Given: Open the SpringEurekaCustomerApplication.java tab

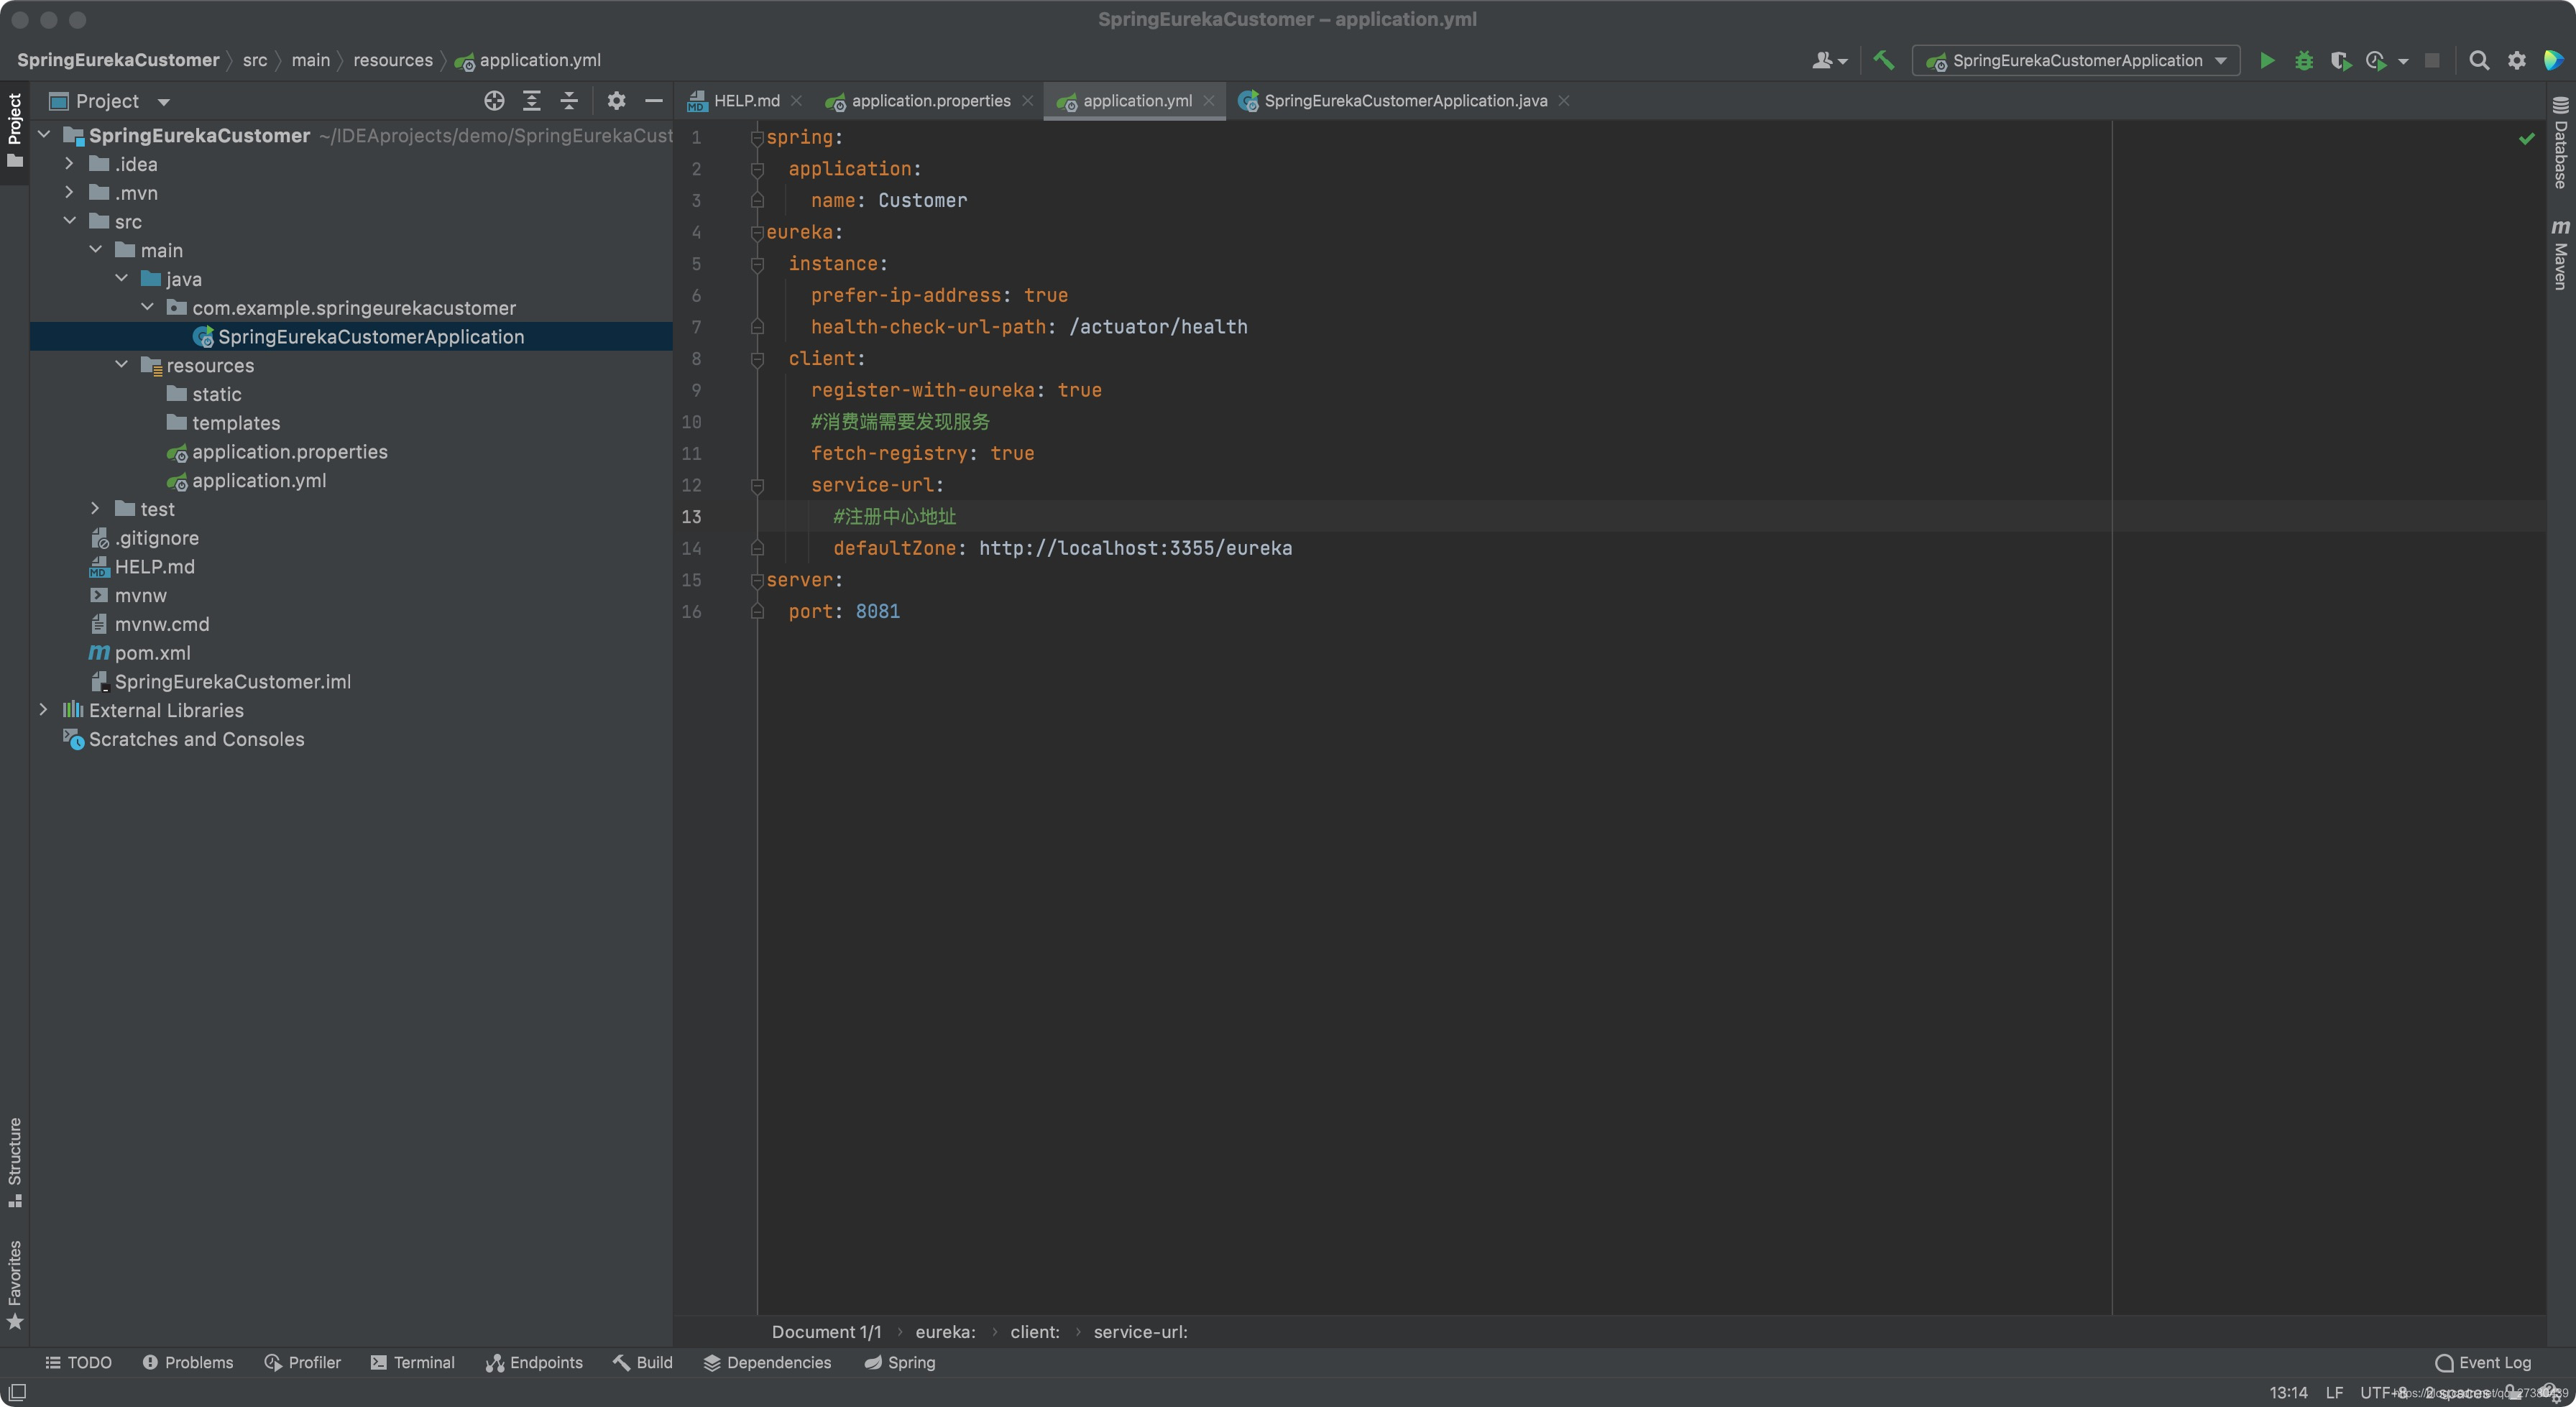Looking at the screenshot, I should click(x=1404, y=101).
